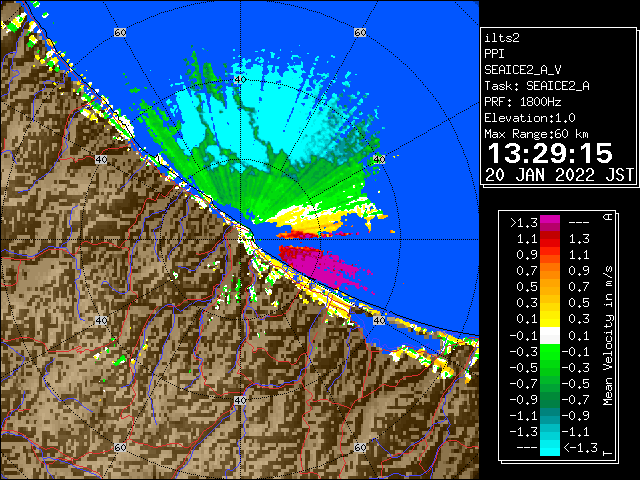Click the '60' range label at lower right
This screenshot has height=480, width=640.
tap(360, 447)
